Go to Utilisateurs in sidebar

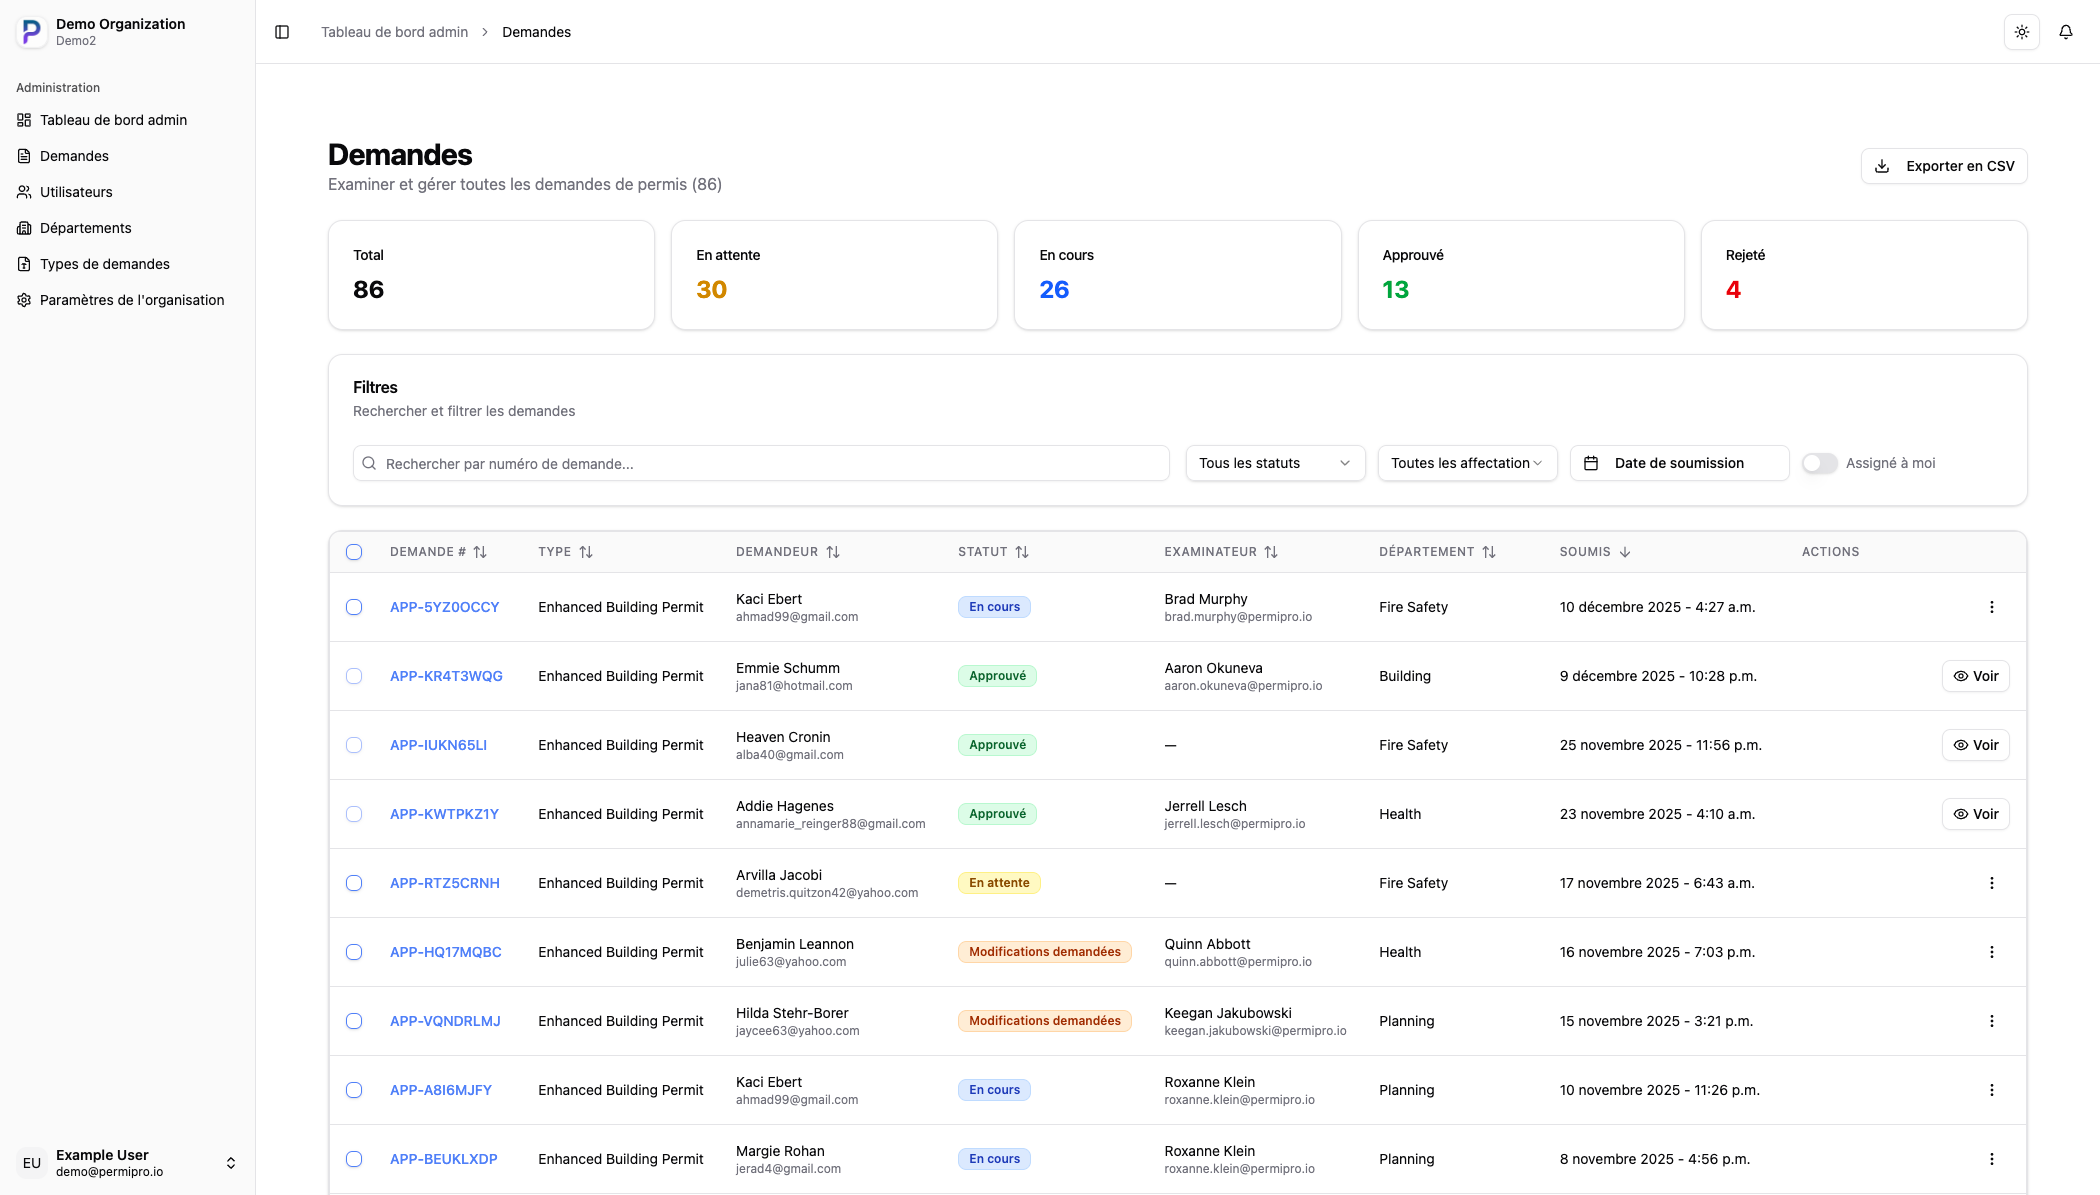76,192
